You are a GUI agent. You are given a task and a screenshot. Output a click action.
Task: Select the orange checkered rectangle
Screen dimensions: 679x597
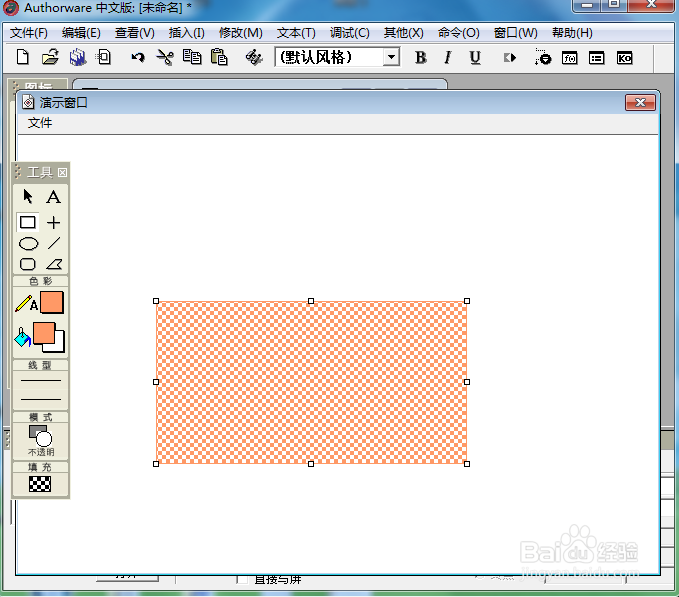(311, 382)
